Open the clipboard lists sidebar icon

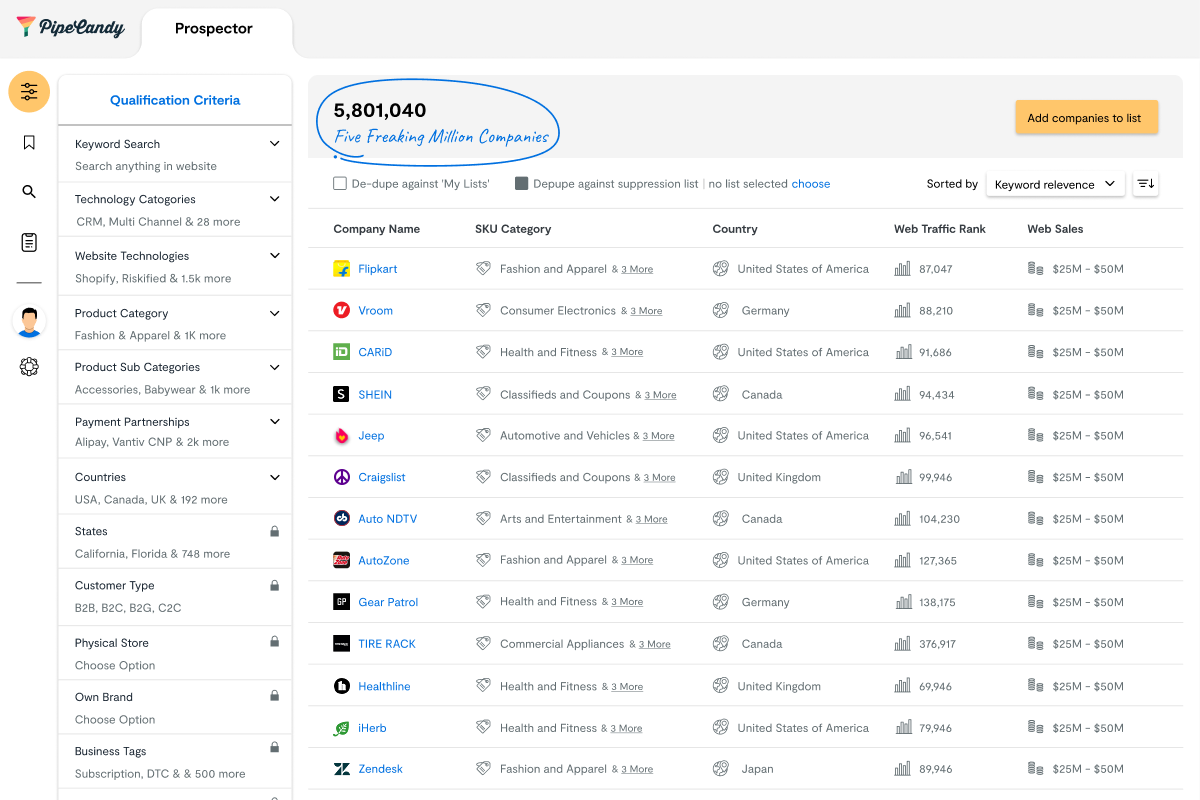(29, 242)
